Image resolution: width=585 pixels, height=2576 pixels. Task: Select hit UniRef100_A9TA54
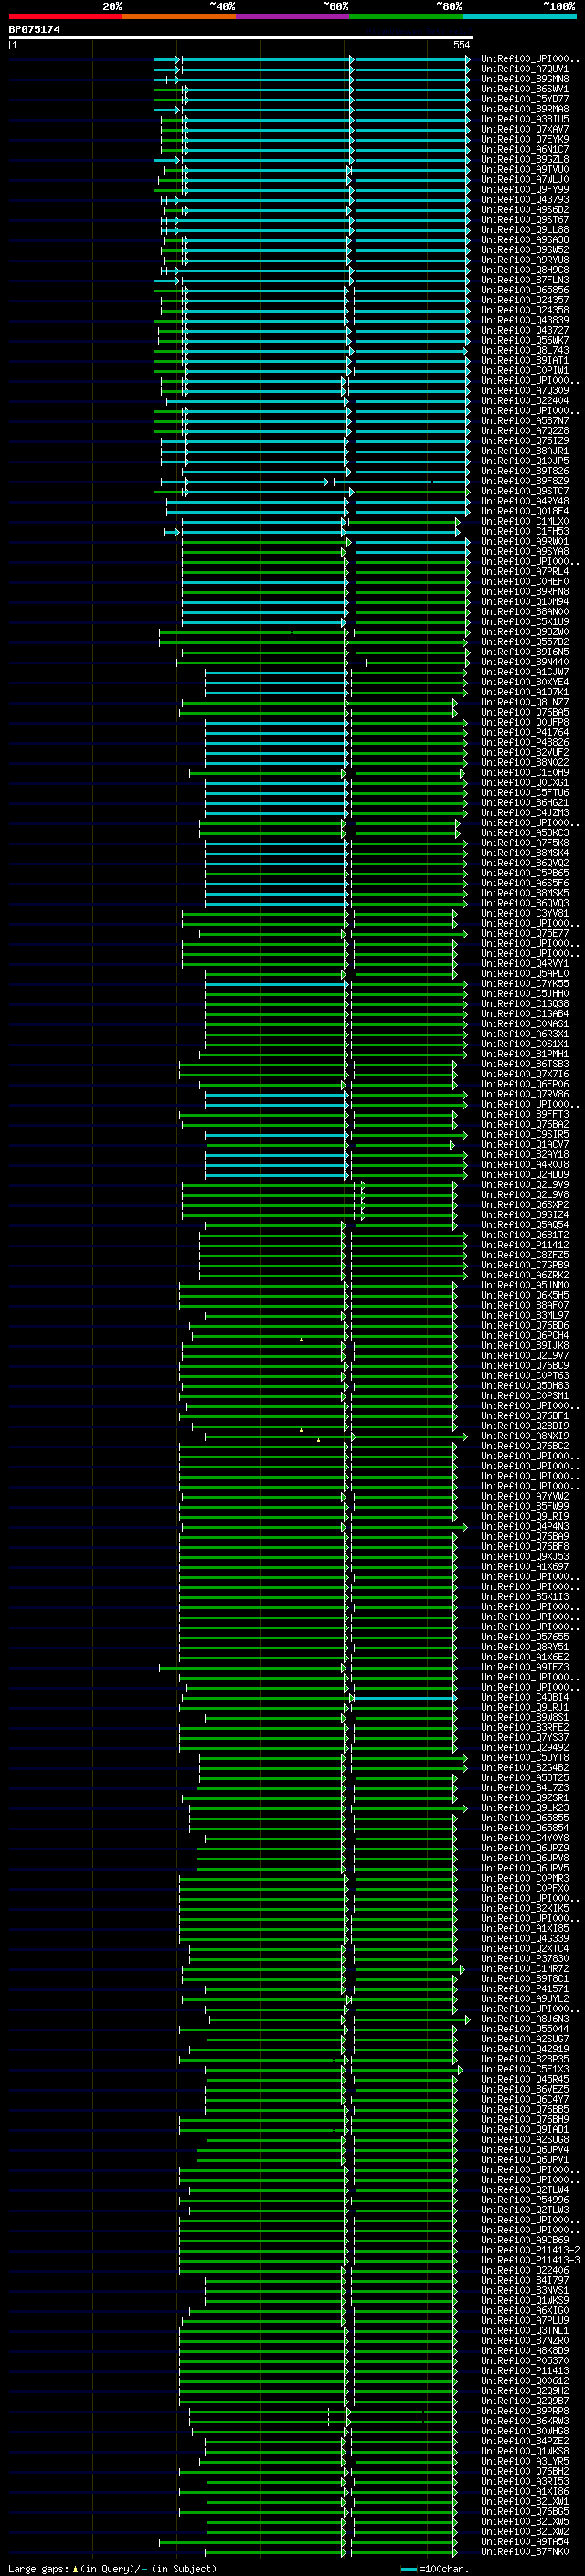click(x=524, y=2541)
